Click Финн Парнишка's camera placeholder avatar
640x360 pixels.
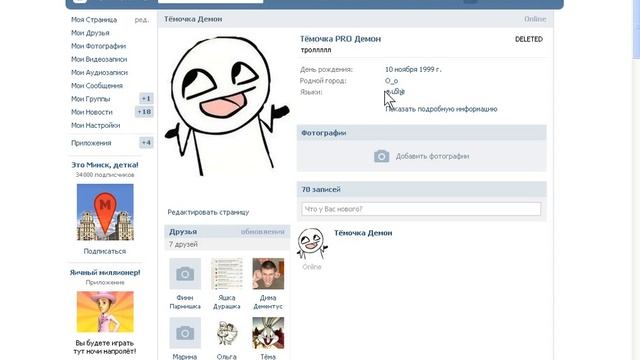pos(185,274)
